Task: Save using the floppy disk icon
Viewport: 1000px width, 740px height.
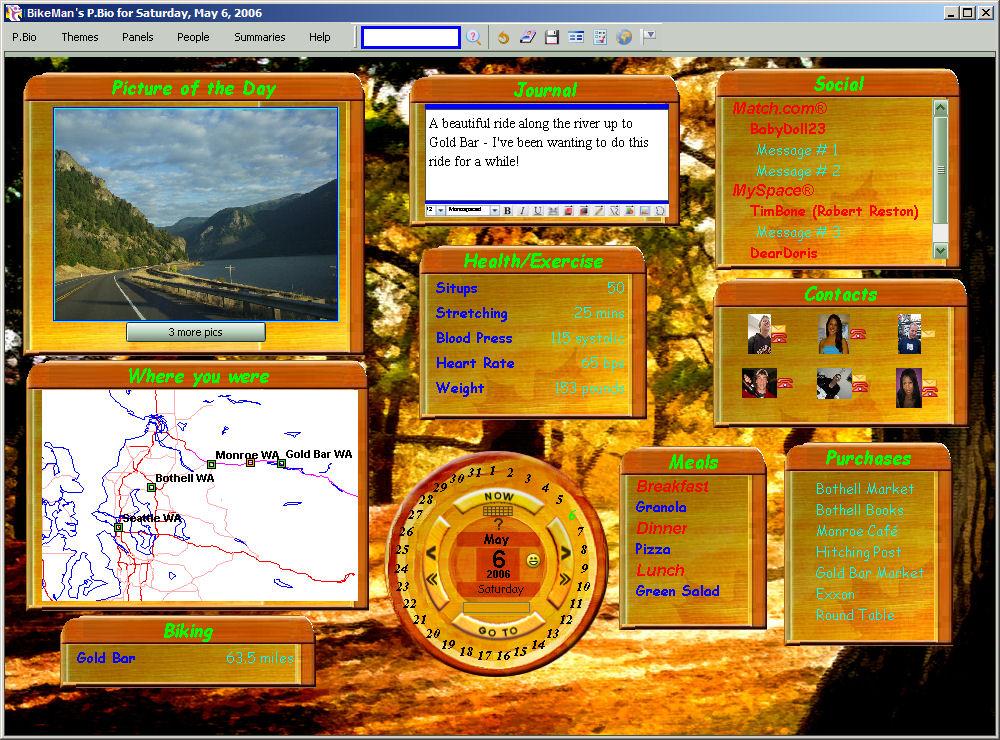Action: tap(552, 37)
